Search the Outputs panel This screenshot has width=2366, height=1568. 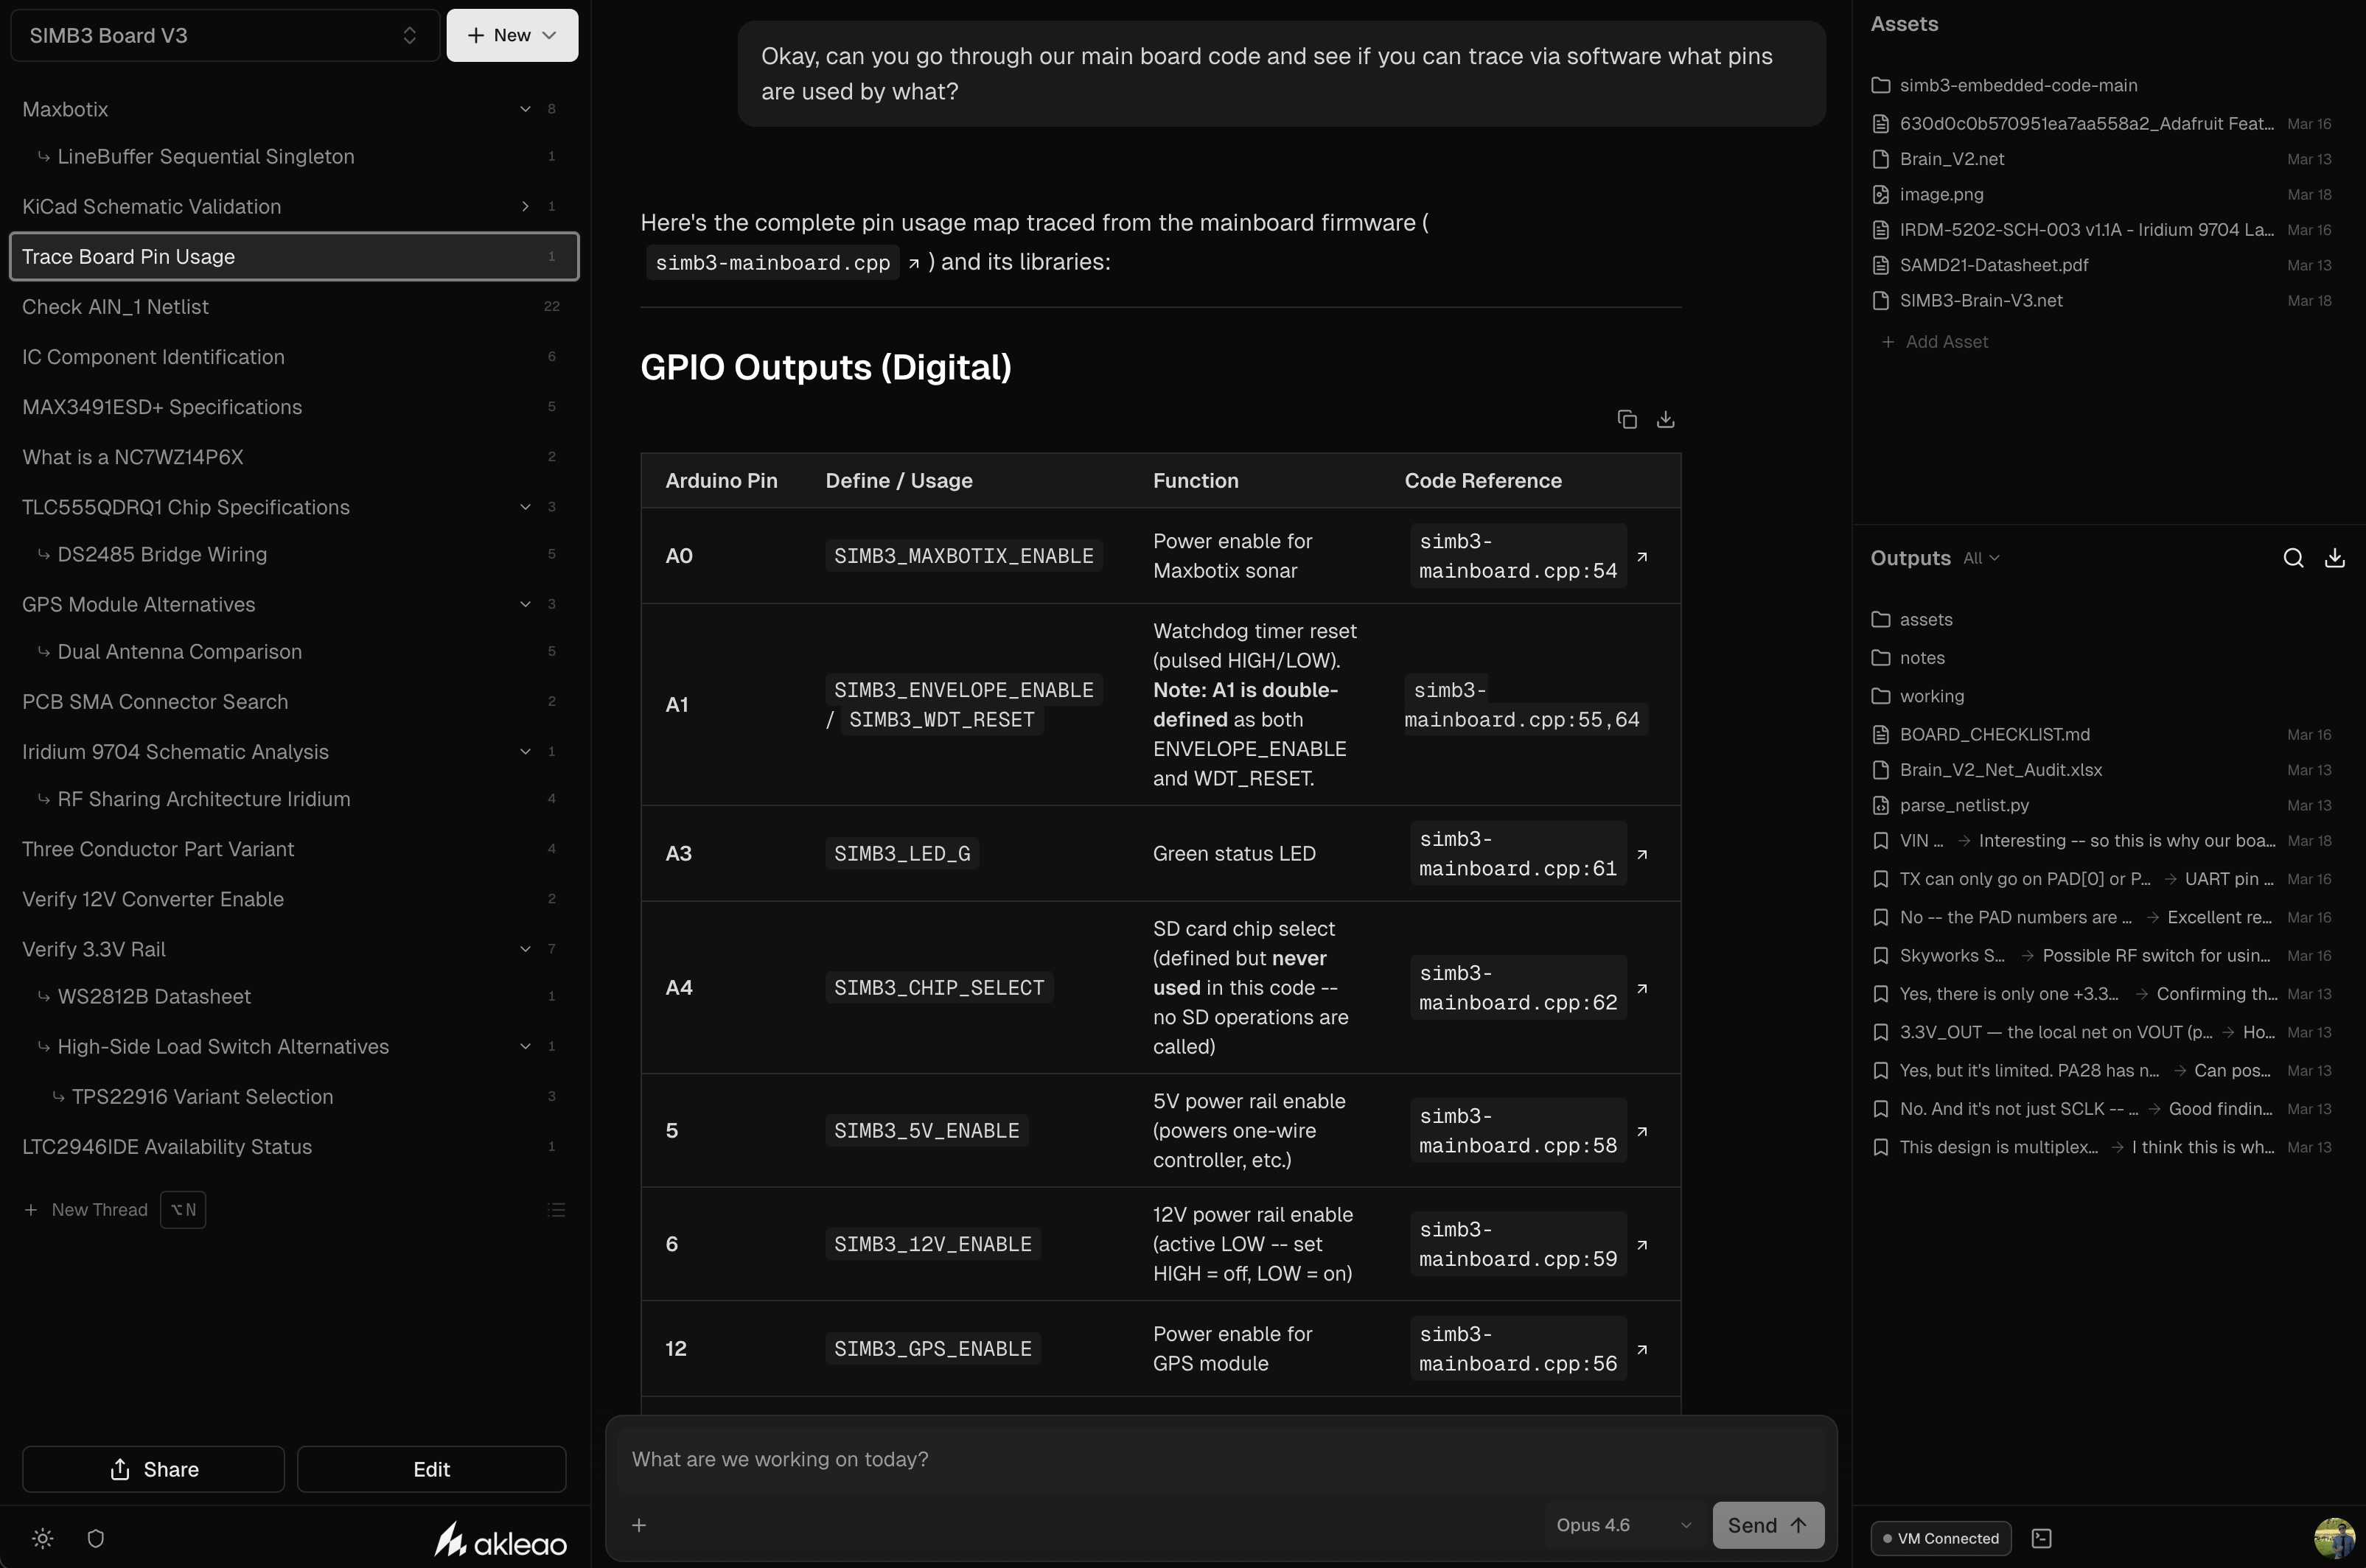tap(2293, 558)
